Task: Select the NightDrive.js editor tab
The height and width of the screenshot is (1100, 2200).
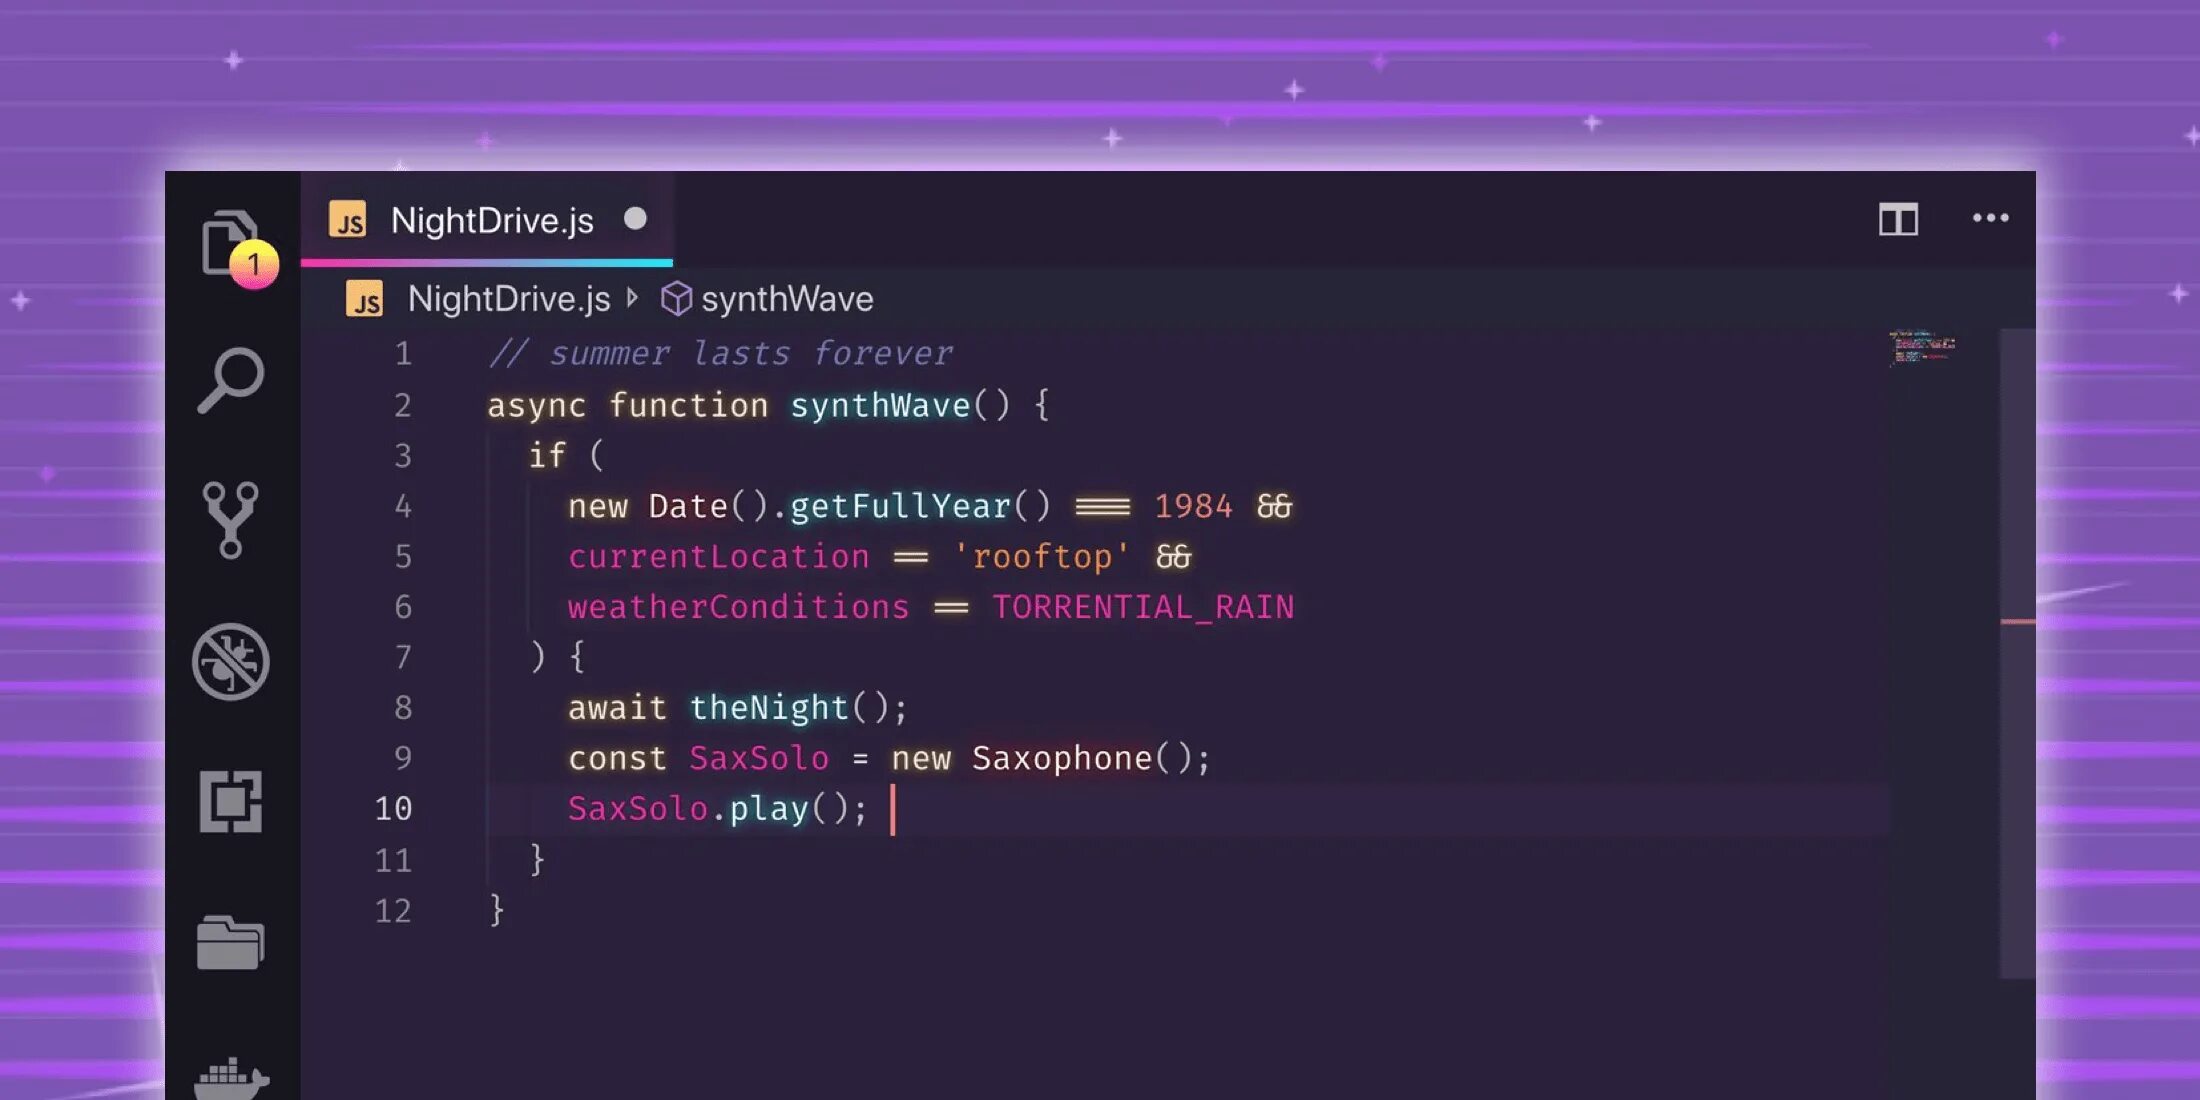Action: (x=491, y=221)
